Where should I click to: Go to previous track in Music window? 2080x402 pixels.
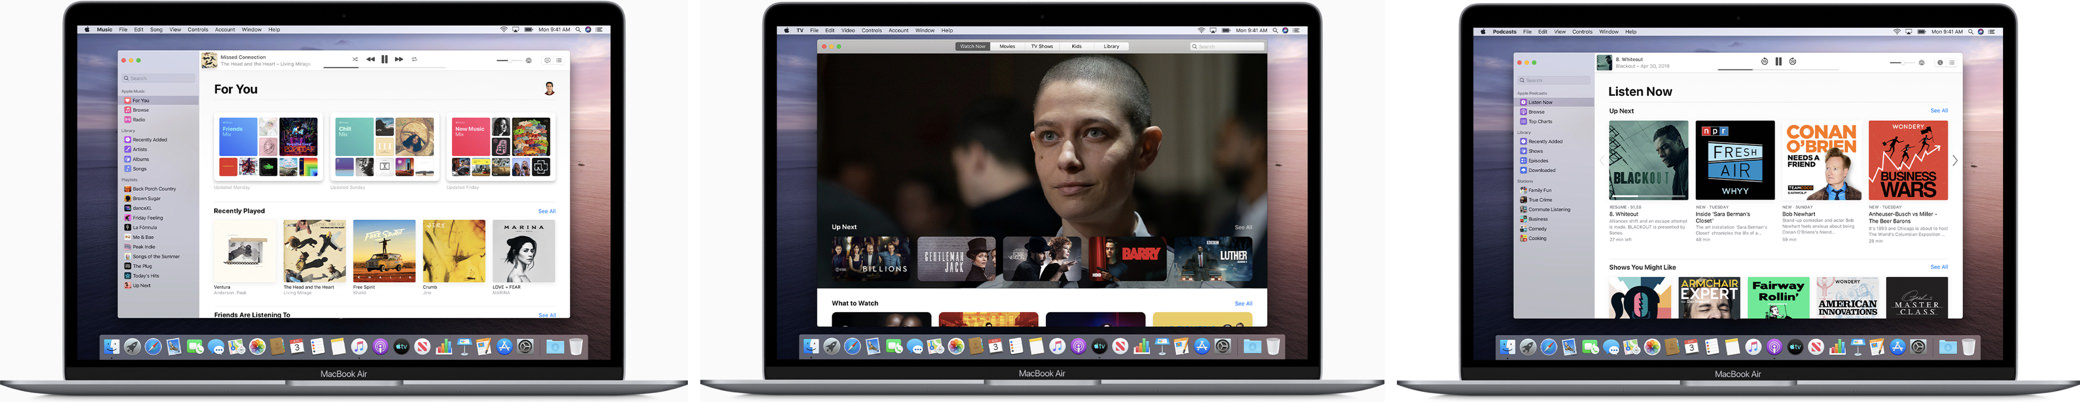(370, 60)
